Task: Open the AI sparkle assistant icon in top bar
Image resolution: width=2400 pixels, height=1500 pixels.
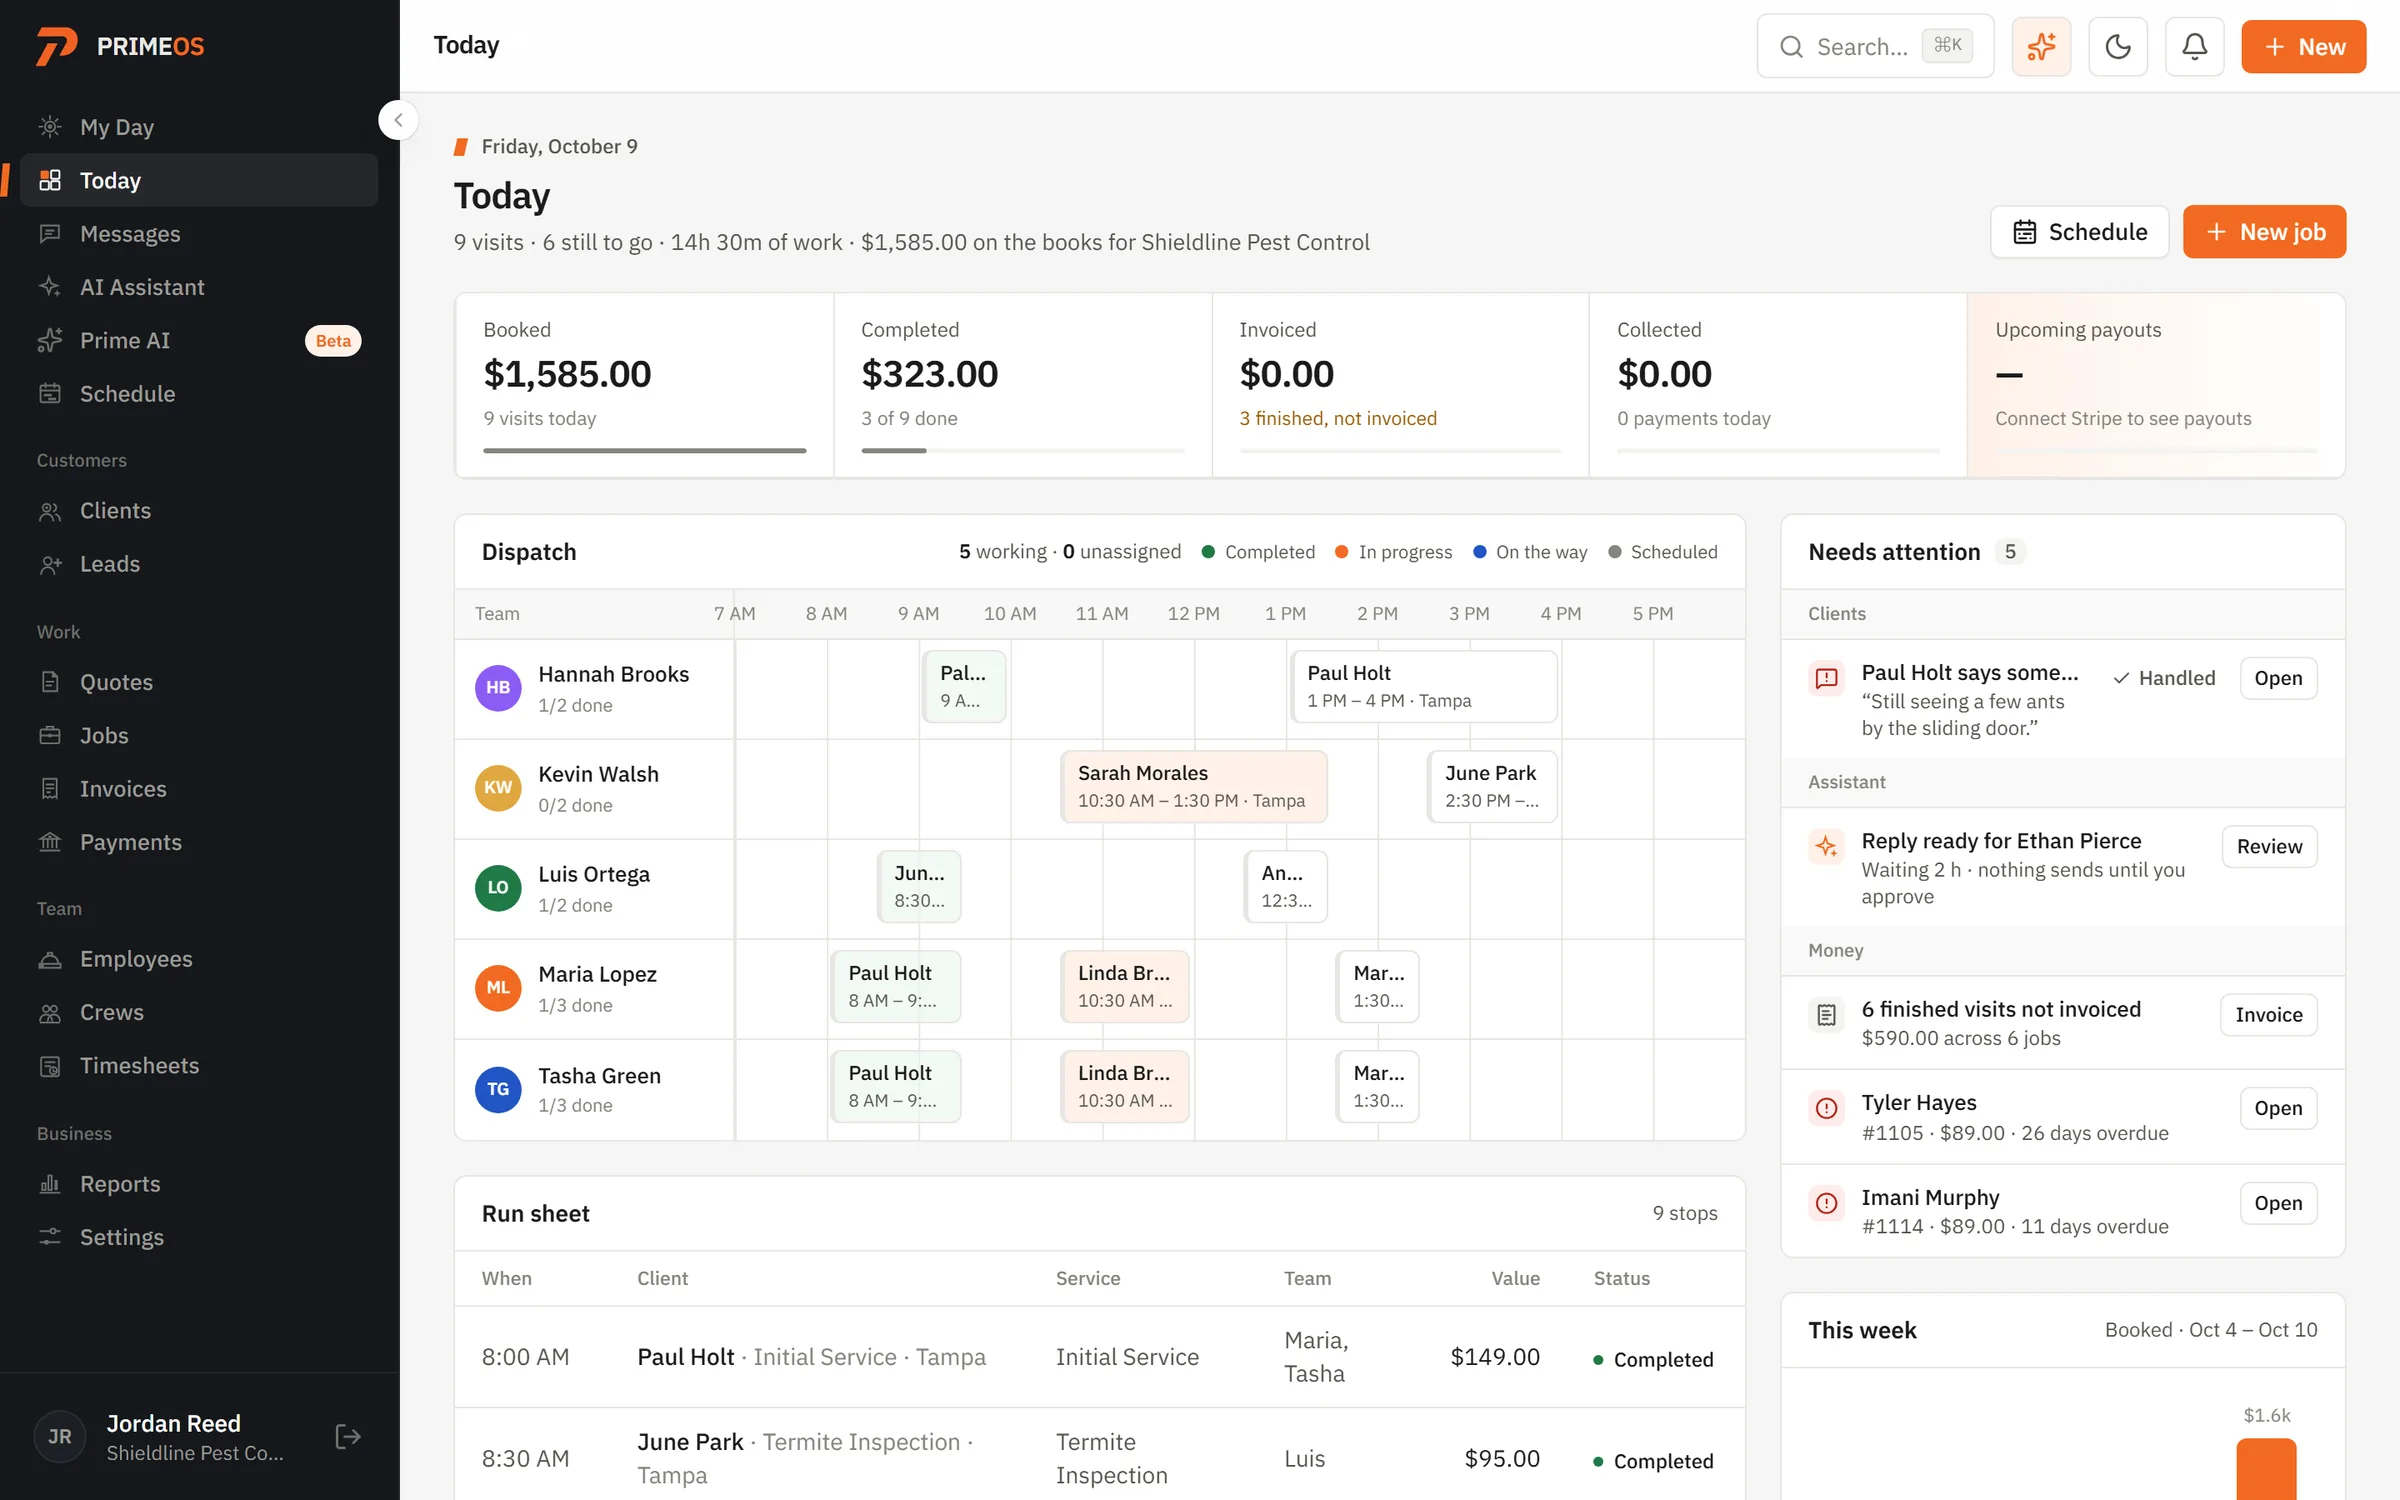Action: coord(2041,46)
